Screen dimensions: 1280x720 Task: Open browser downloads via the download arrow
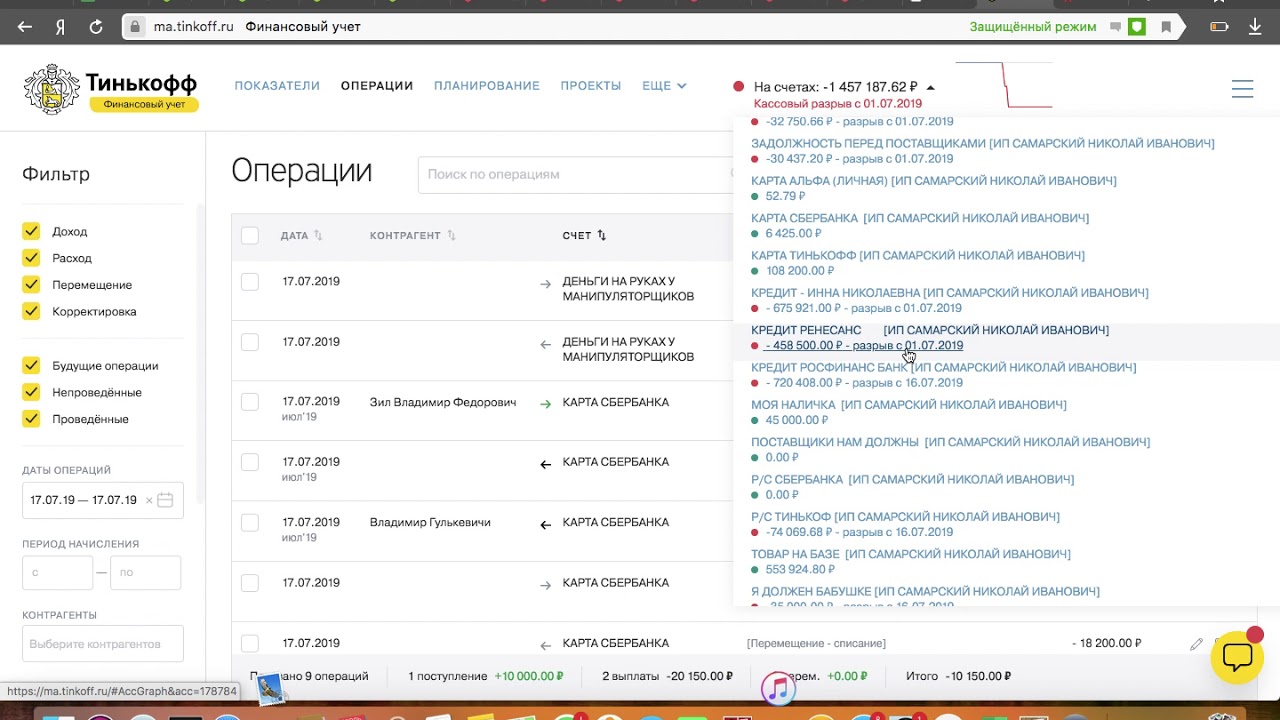1254,27
